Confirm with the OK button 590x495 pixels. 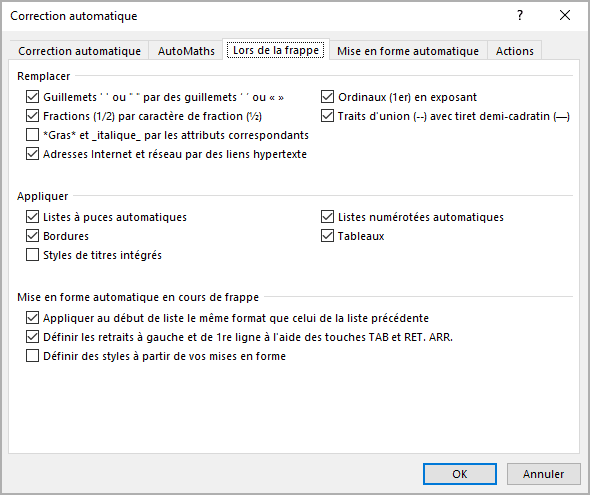(x=460, y=474)
